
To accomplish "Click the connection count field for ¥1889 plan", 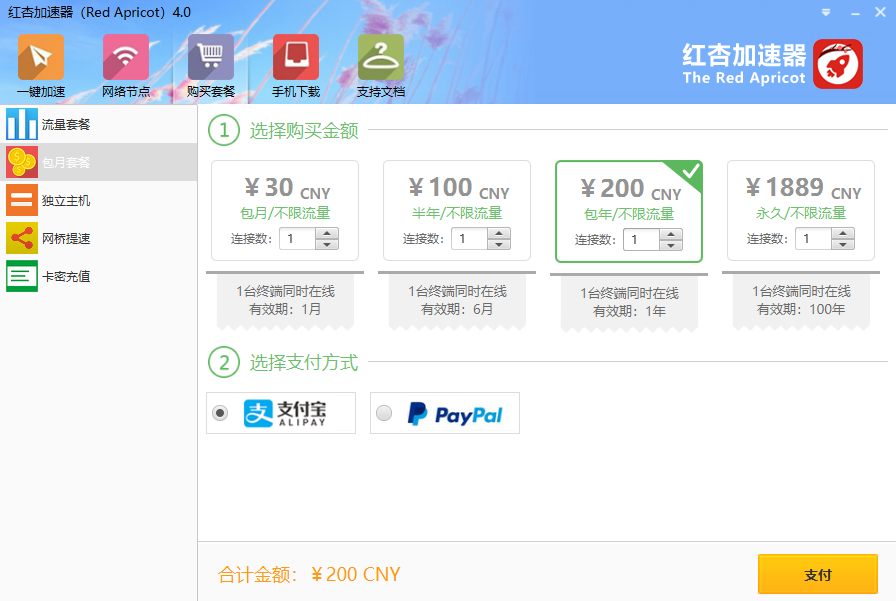I will [813, 239].
